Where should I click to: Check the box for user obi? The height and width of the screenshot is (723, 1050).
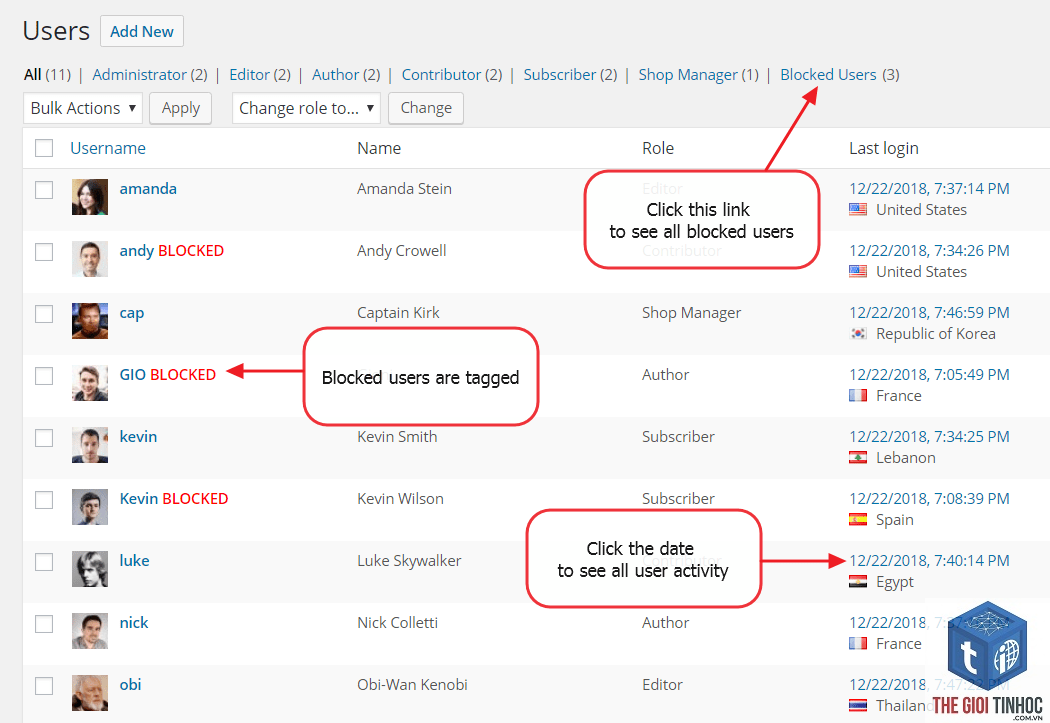[44, 686]
